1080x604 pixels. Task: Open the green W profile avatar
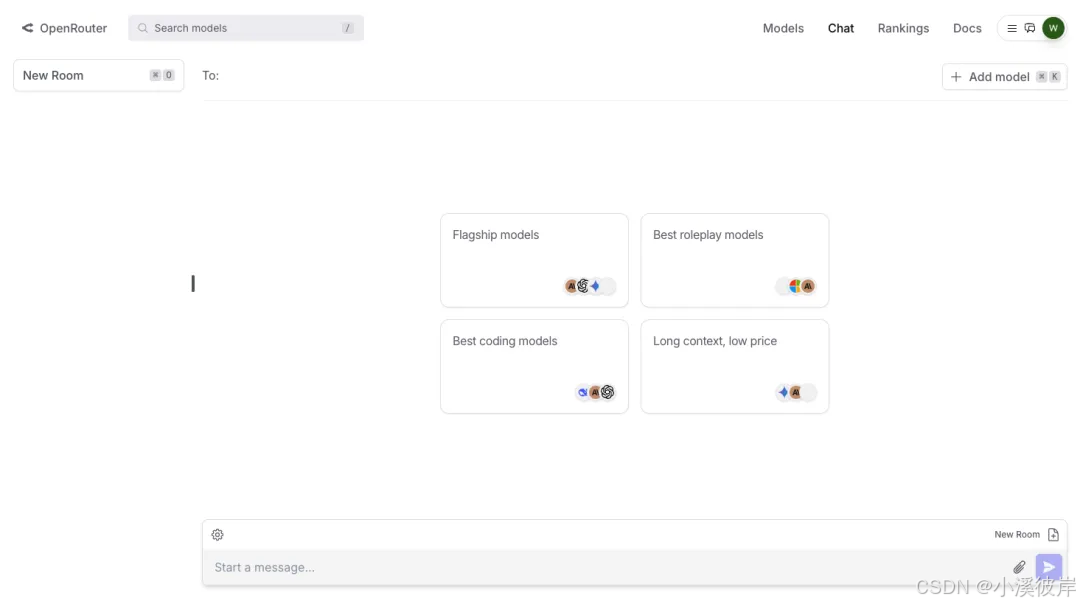[1053, 28]
